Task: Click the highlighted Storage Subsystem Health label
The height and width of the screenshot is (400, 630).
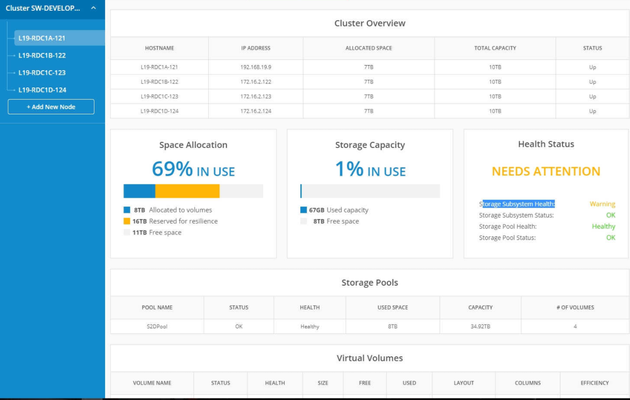Action: (517, 204)
